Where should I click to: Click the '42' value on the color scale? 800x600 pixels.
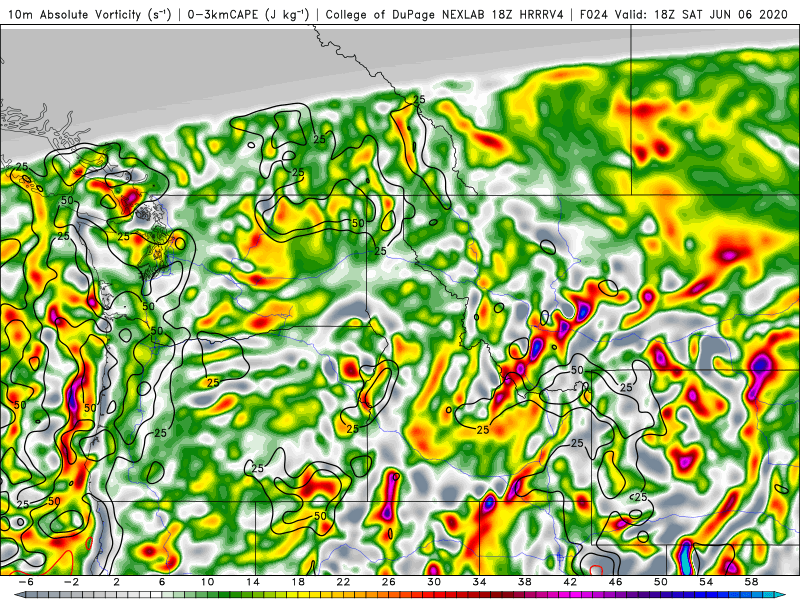coord(570,582)
